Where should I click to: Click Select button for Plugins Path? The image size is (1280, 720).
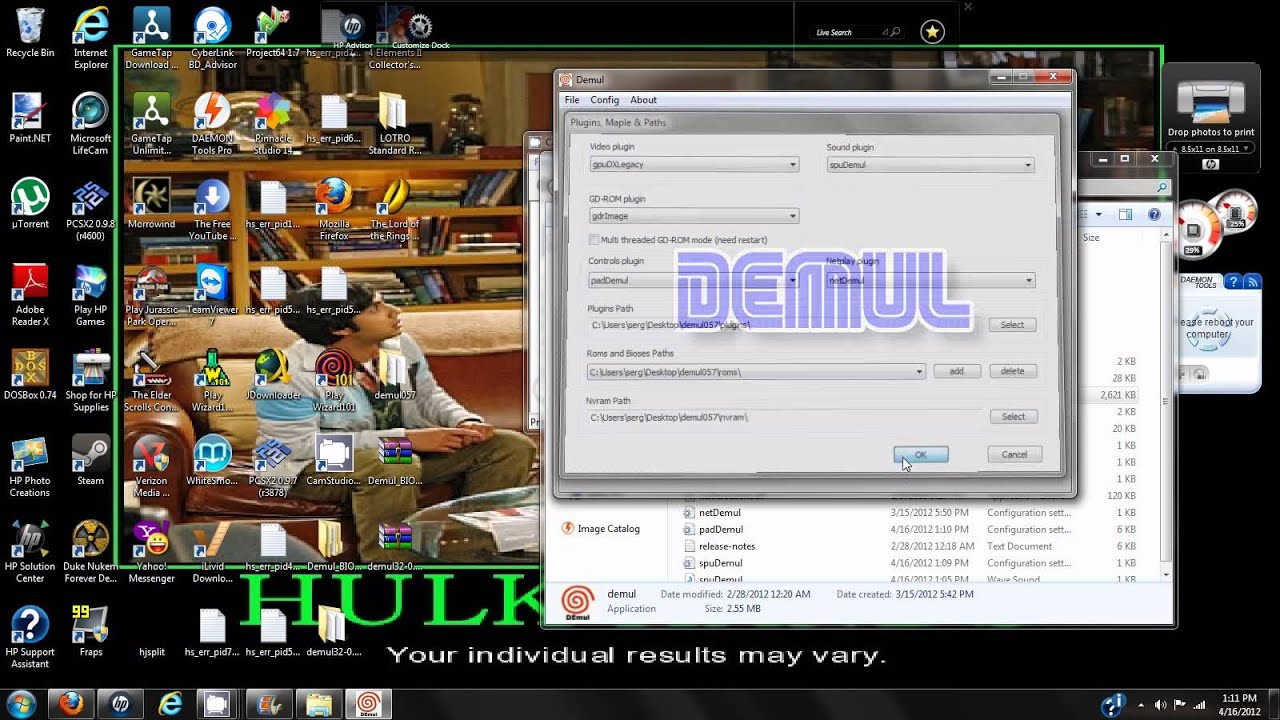pyautogui.click(x=1012, y=325)
